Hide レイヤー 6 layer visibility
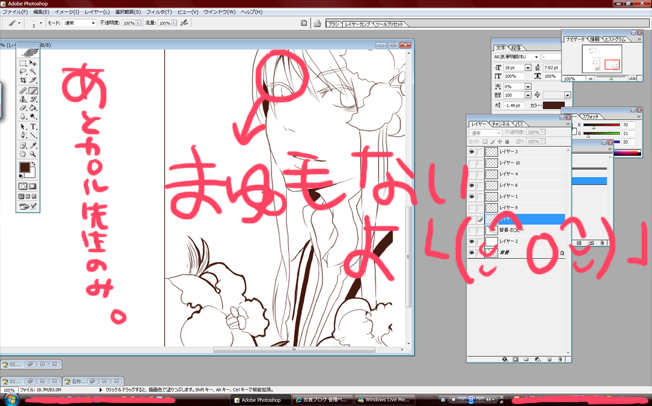Screen dimensions: 652x406 click(x=472, y=185)
